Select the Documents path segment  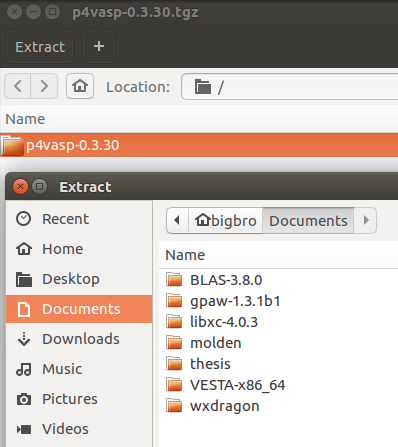(x=308, y=220)
